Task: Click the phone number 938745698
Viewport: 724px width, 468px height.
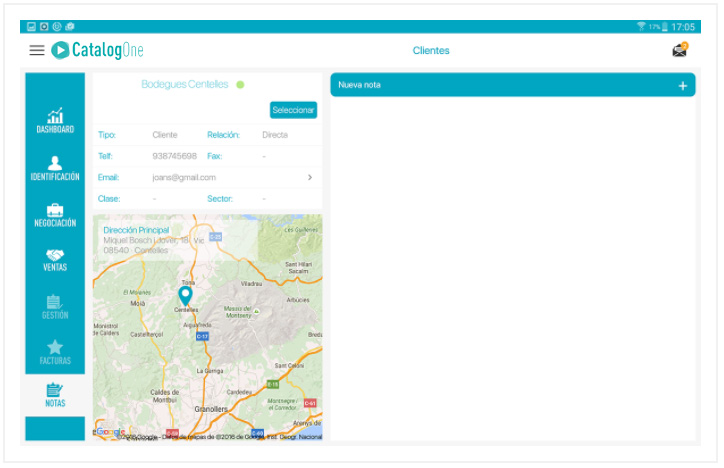Action: click(175, 156)
